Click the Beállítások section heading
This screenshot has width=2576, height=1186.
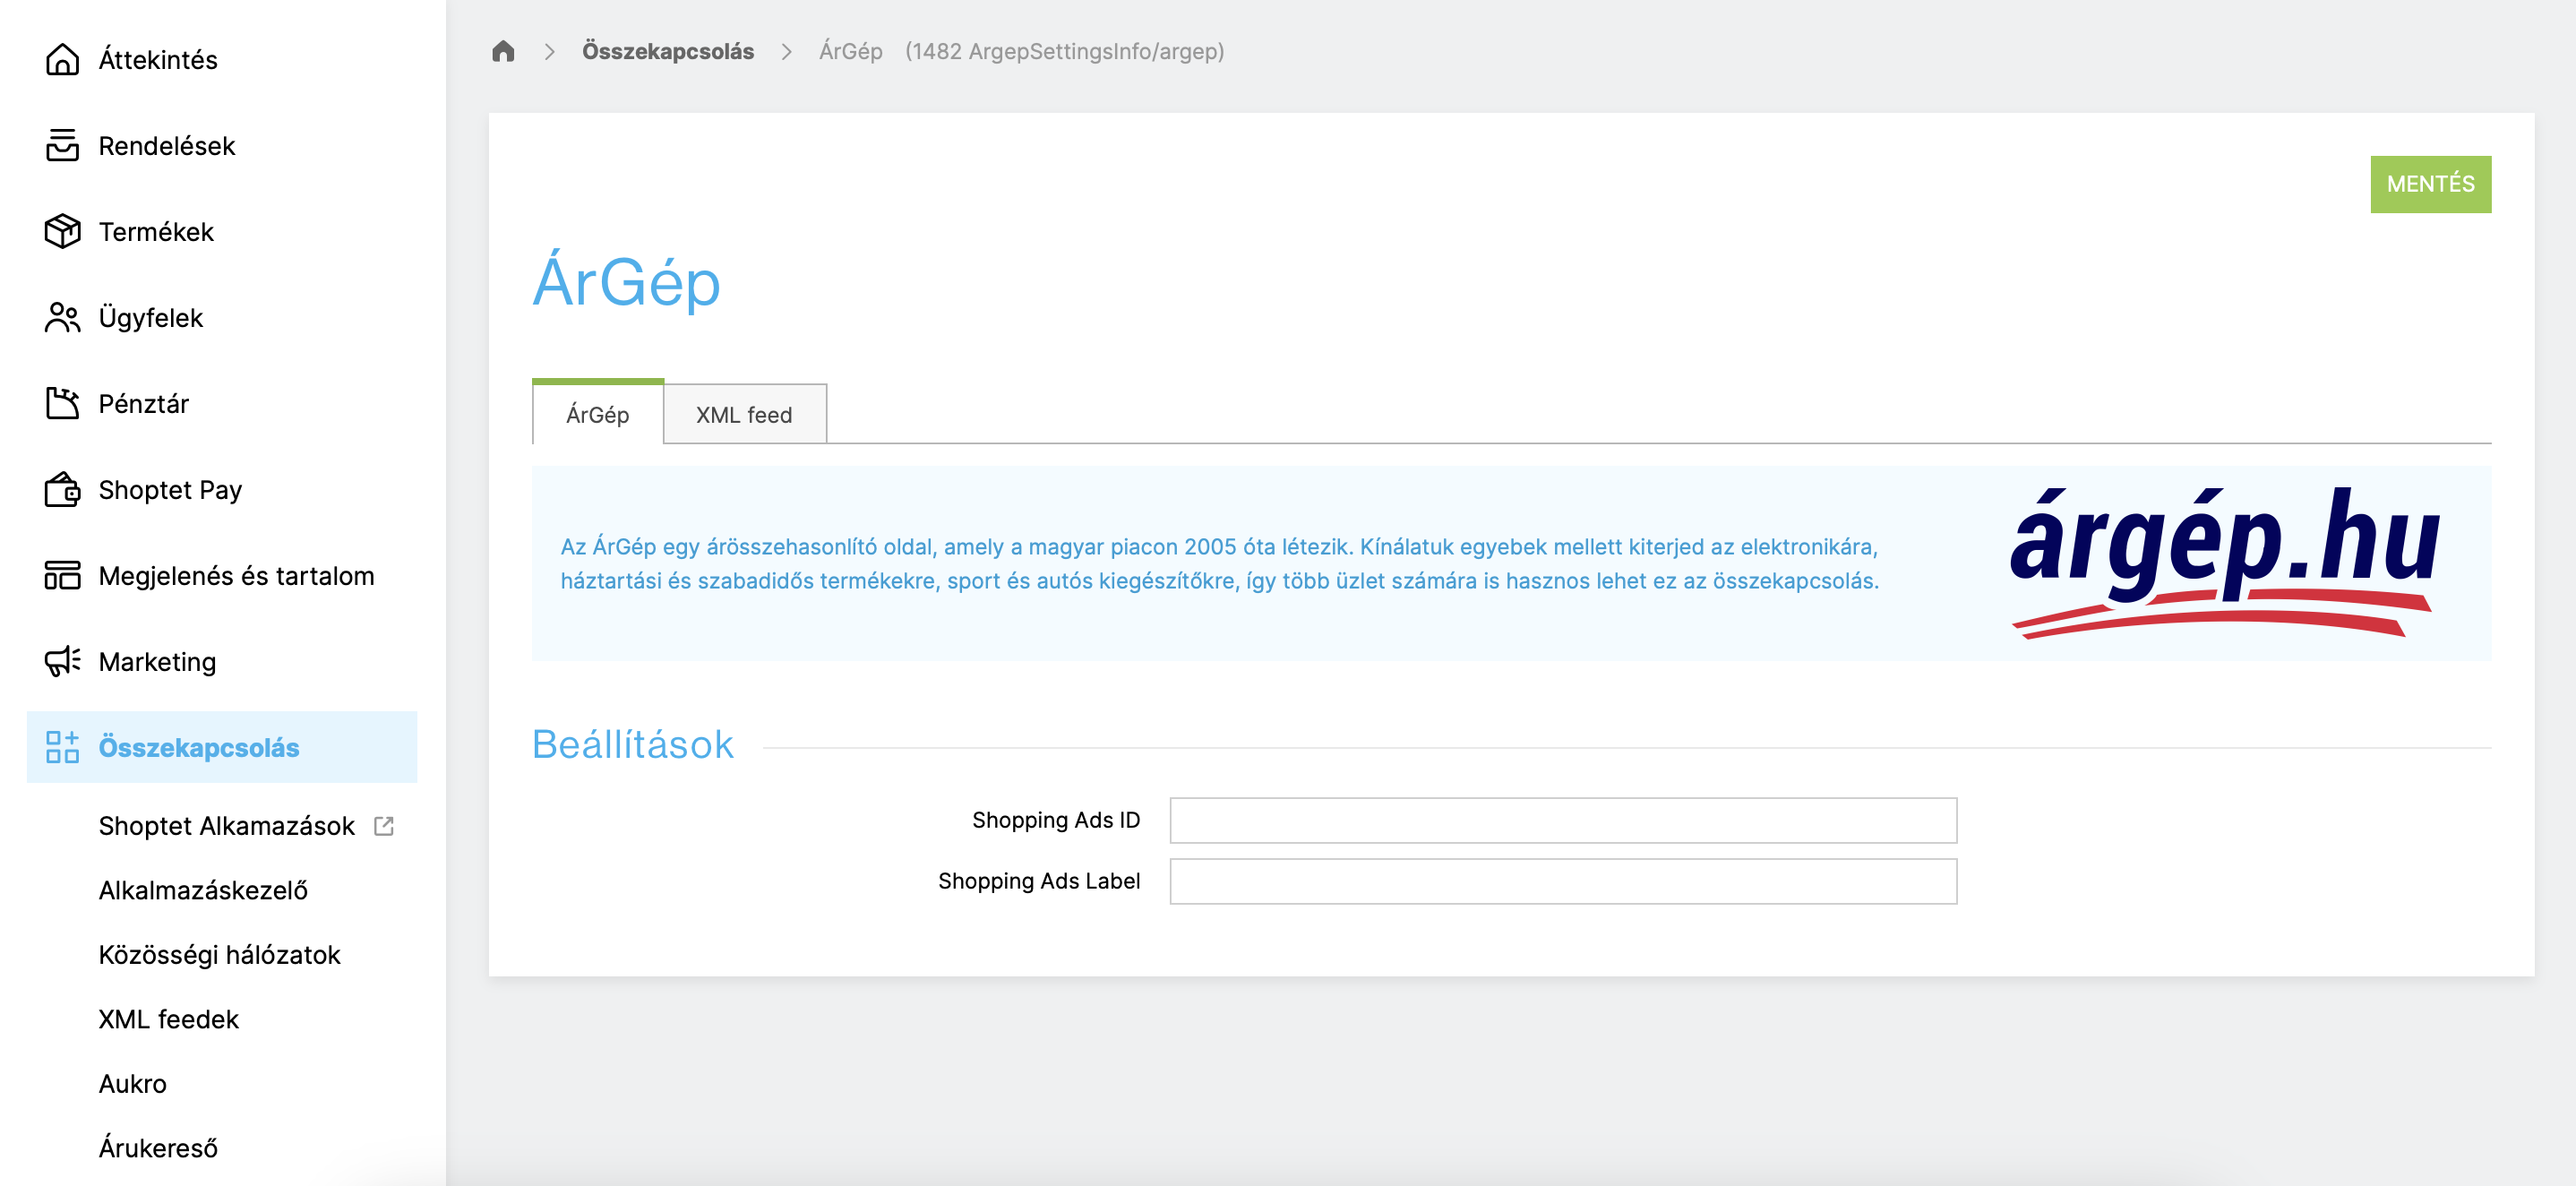pyautogui.click(x=633, y=745)
